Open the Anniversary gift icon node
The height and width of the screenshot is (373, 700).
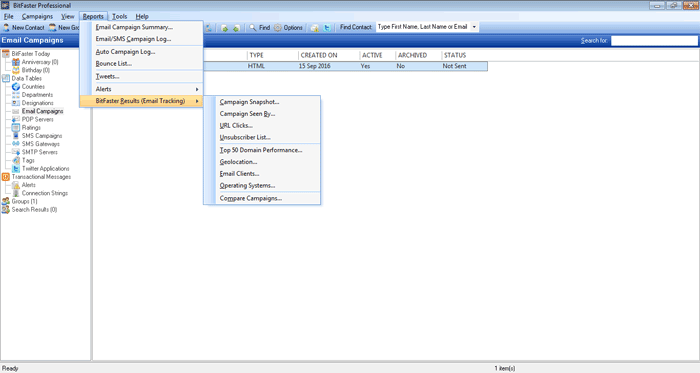[16, 62]
